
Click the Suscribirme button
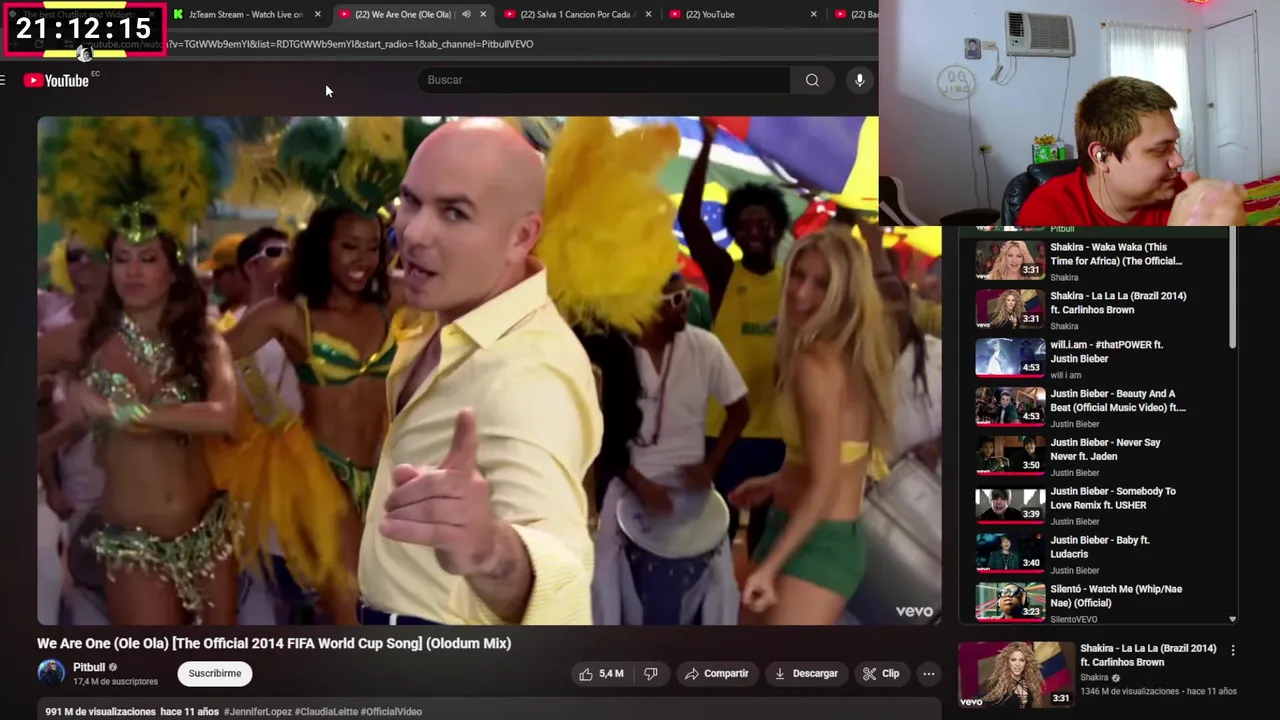(215, 674)
